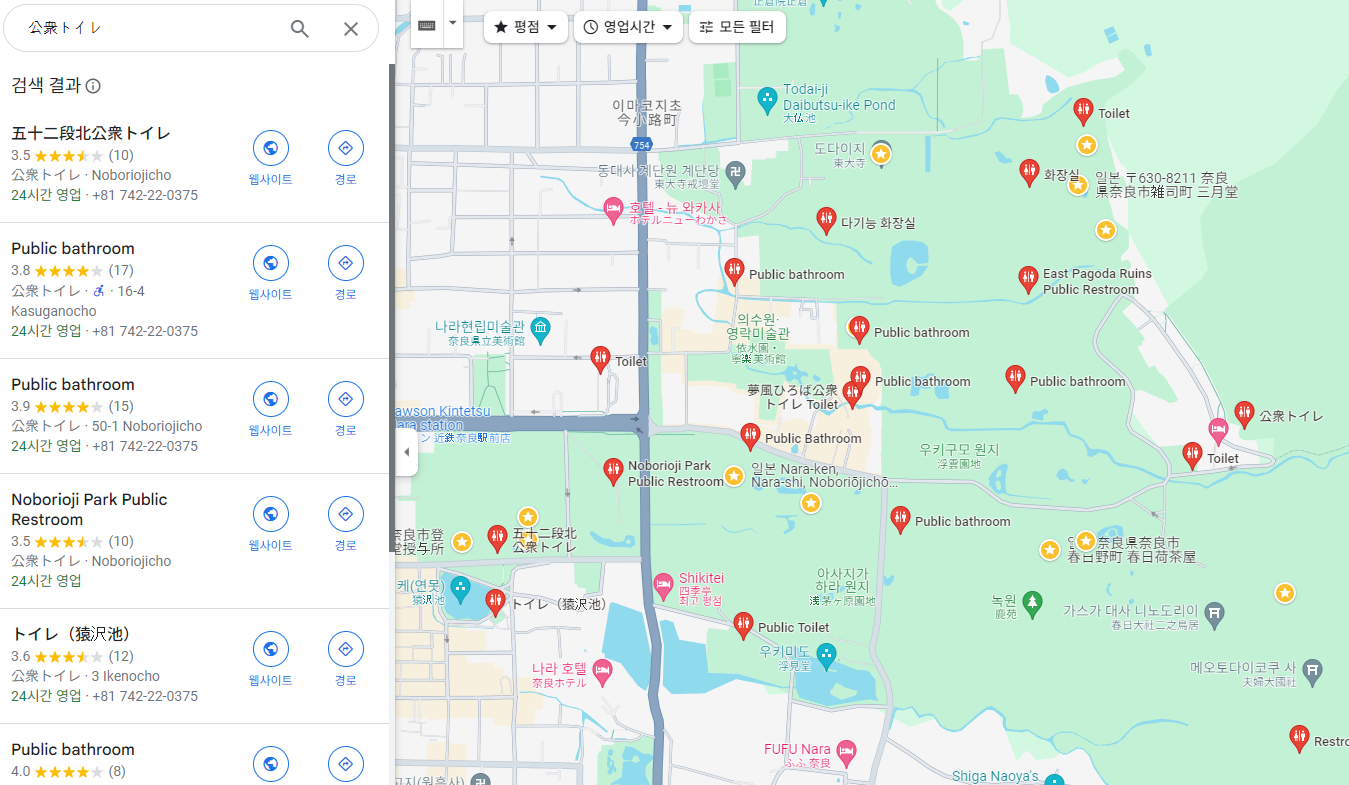This screenshot has width=1349, height=785.
Task: Click the 나라 호텔 hotel pin
Action: coord(602,671)
